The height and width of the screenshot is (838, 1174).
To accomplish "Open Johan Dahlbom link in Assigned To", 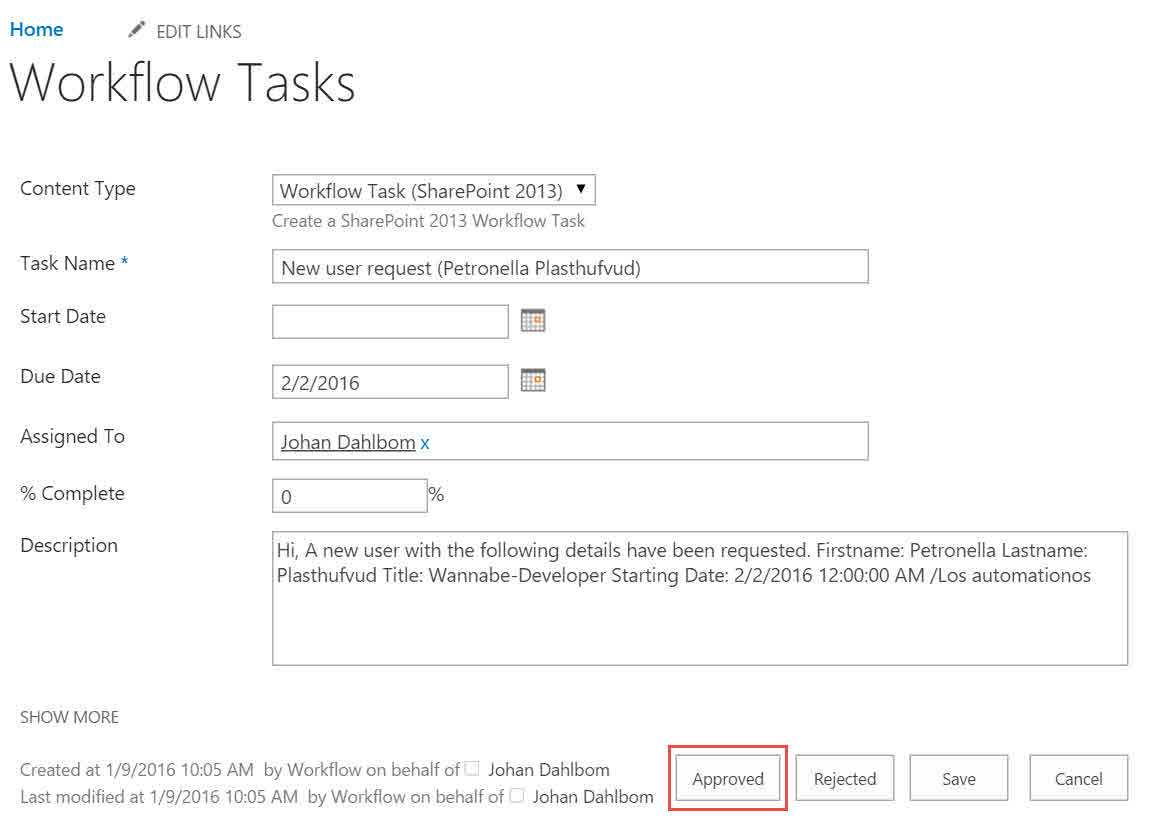I will [348, 442].
